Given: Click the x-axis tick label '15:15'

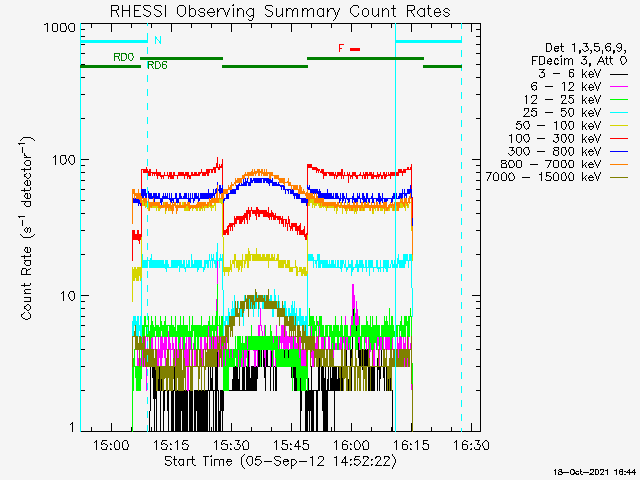Looking at the screenshot, I should [171, 445].
